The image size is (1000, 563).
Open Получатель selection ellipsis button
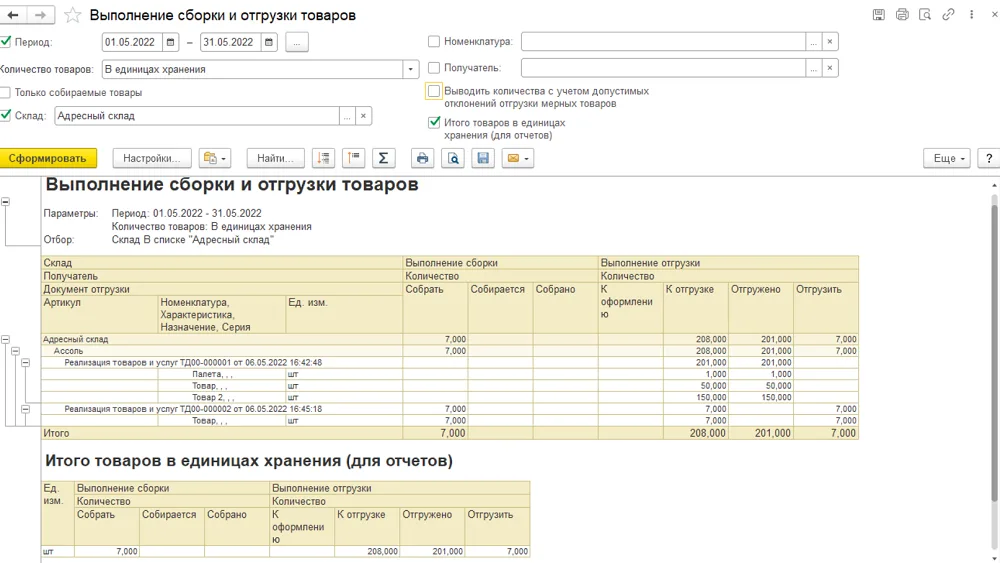pyautogui.click(x=813, y=68)
